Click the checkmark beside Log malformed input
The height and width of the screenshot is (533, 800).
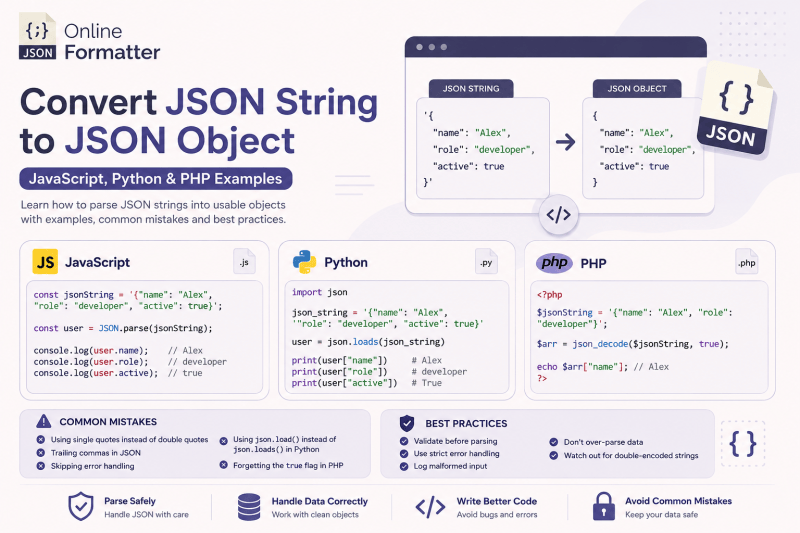point(404,466)
